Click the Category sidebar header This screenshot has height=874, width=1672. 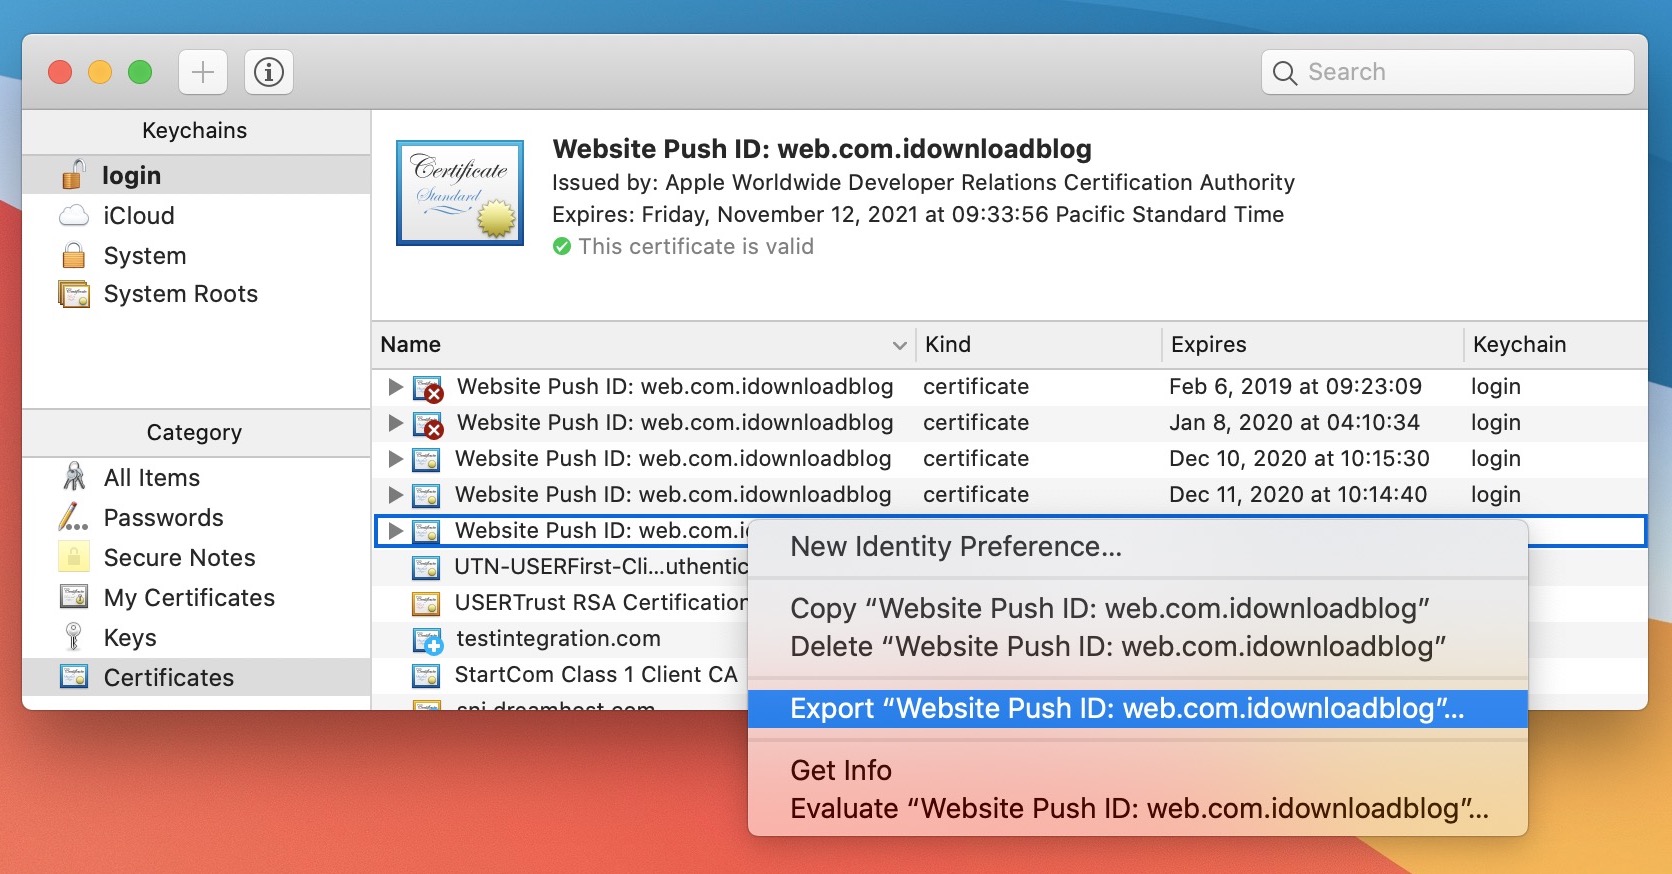coord(195,432)
